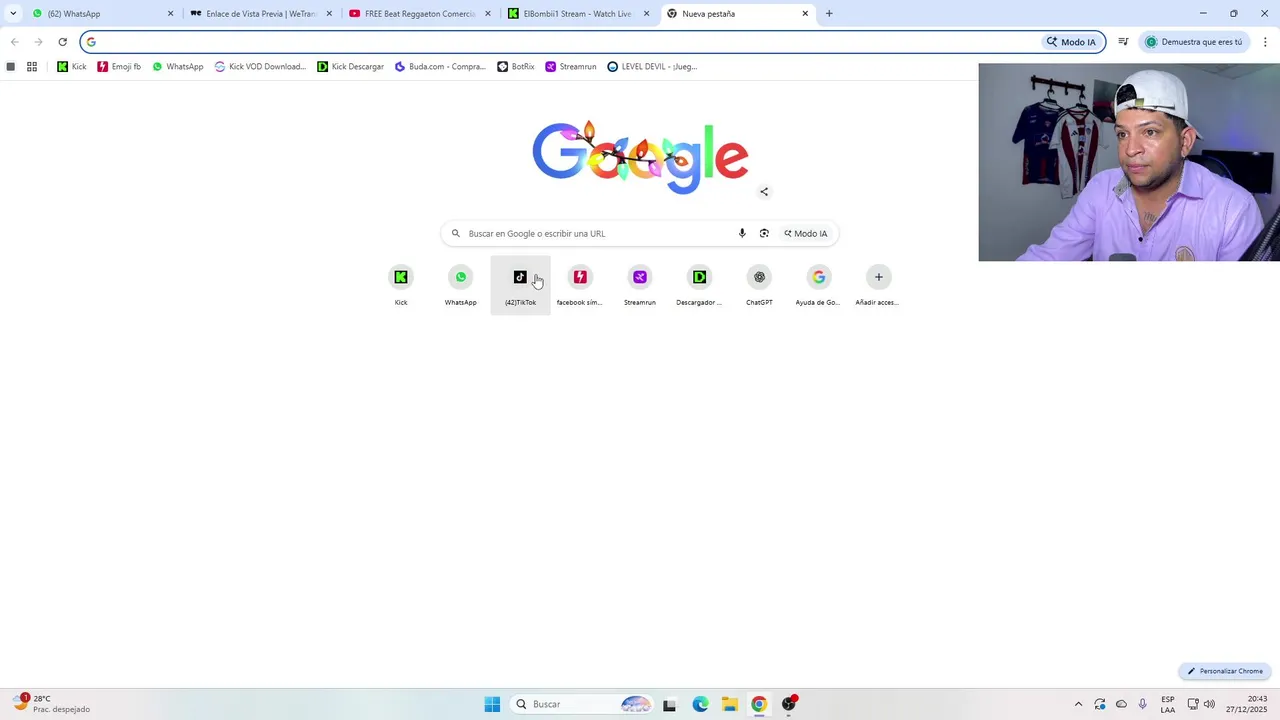This screenshot has width=1280, height=720.
Task: Open the Kick Descargar bookmark
Action: [x=350, y=67]
